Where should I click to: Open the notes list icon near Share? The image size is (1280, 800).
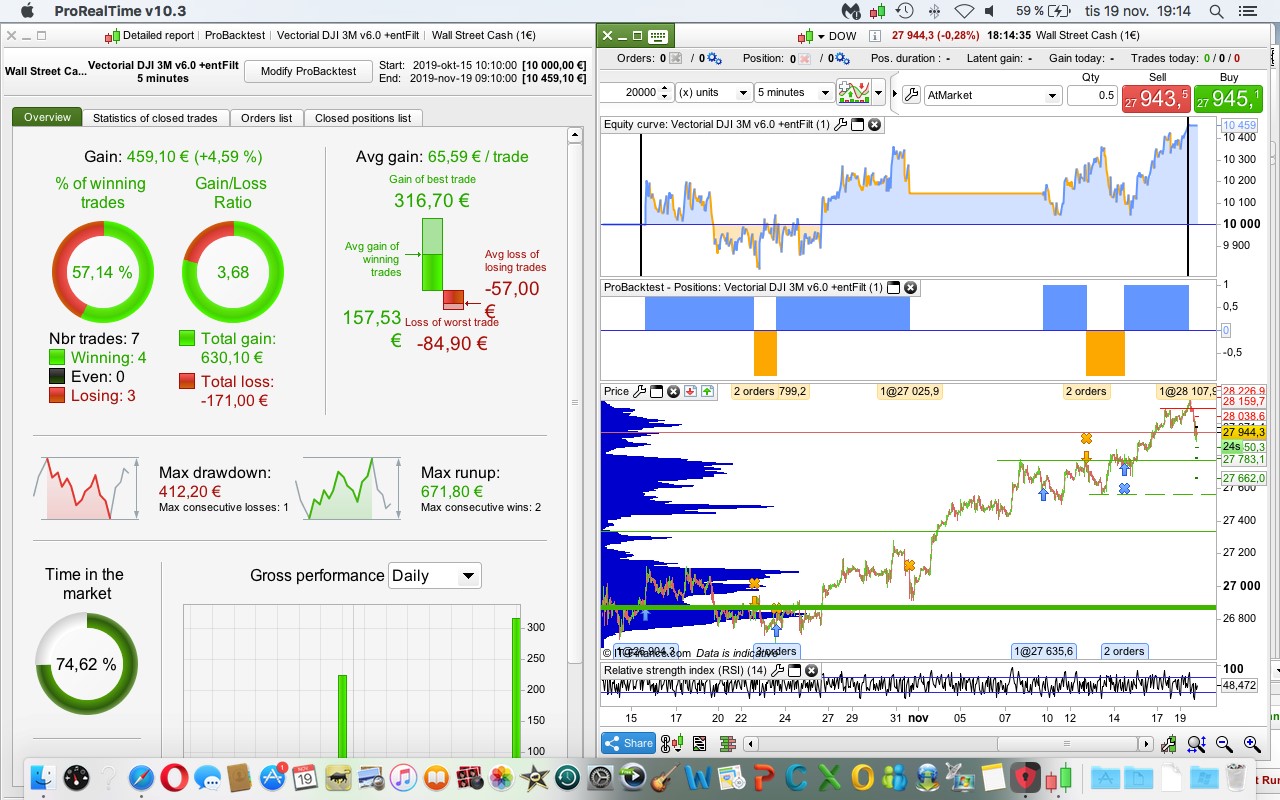700,743
